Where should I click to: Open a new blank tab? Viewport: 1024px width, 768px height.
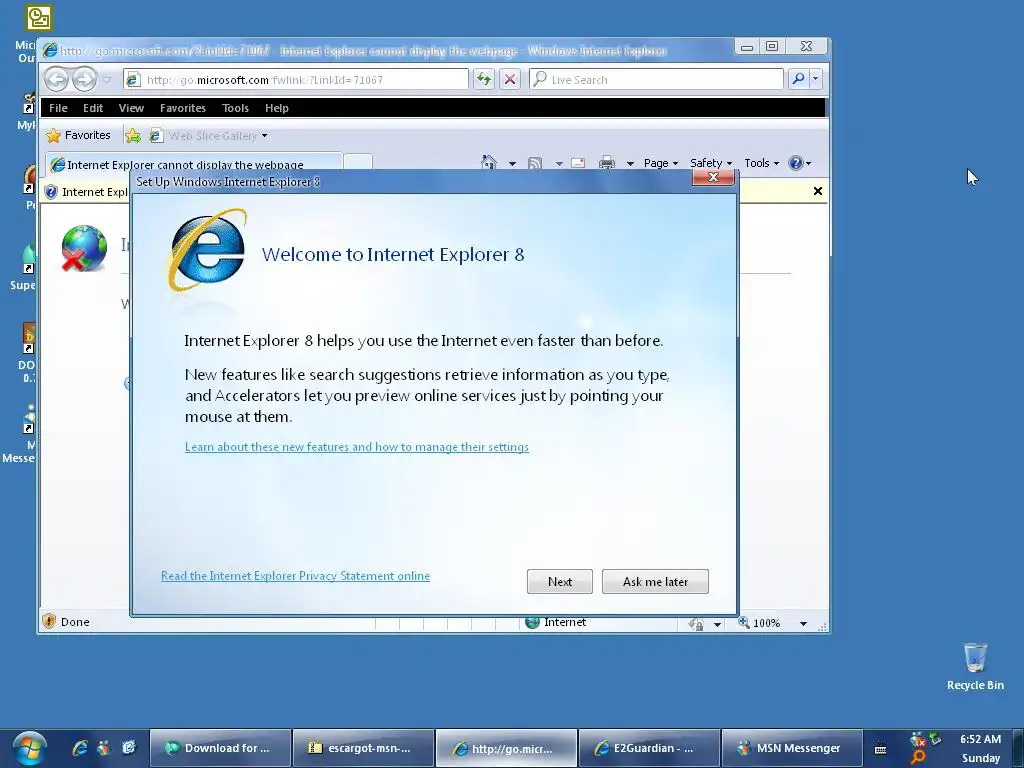(x=357, y=164)
